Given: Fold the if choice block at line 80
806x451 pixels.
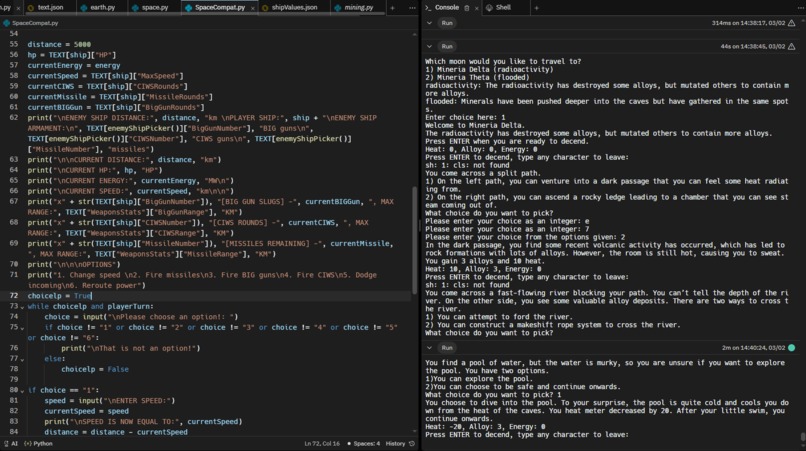Looking at the screenshot, I should click(22, 390).
